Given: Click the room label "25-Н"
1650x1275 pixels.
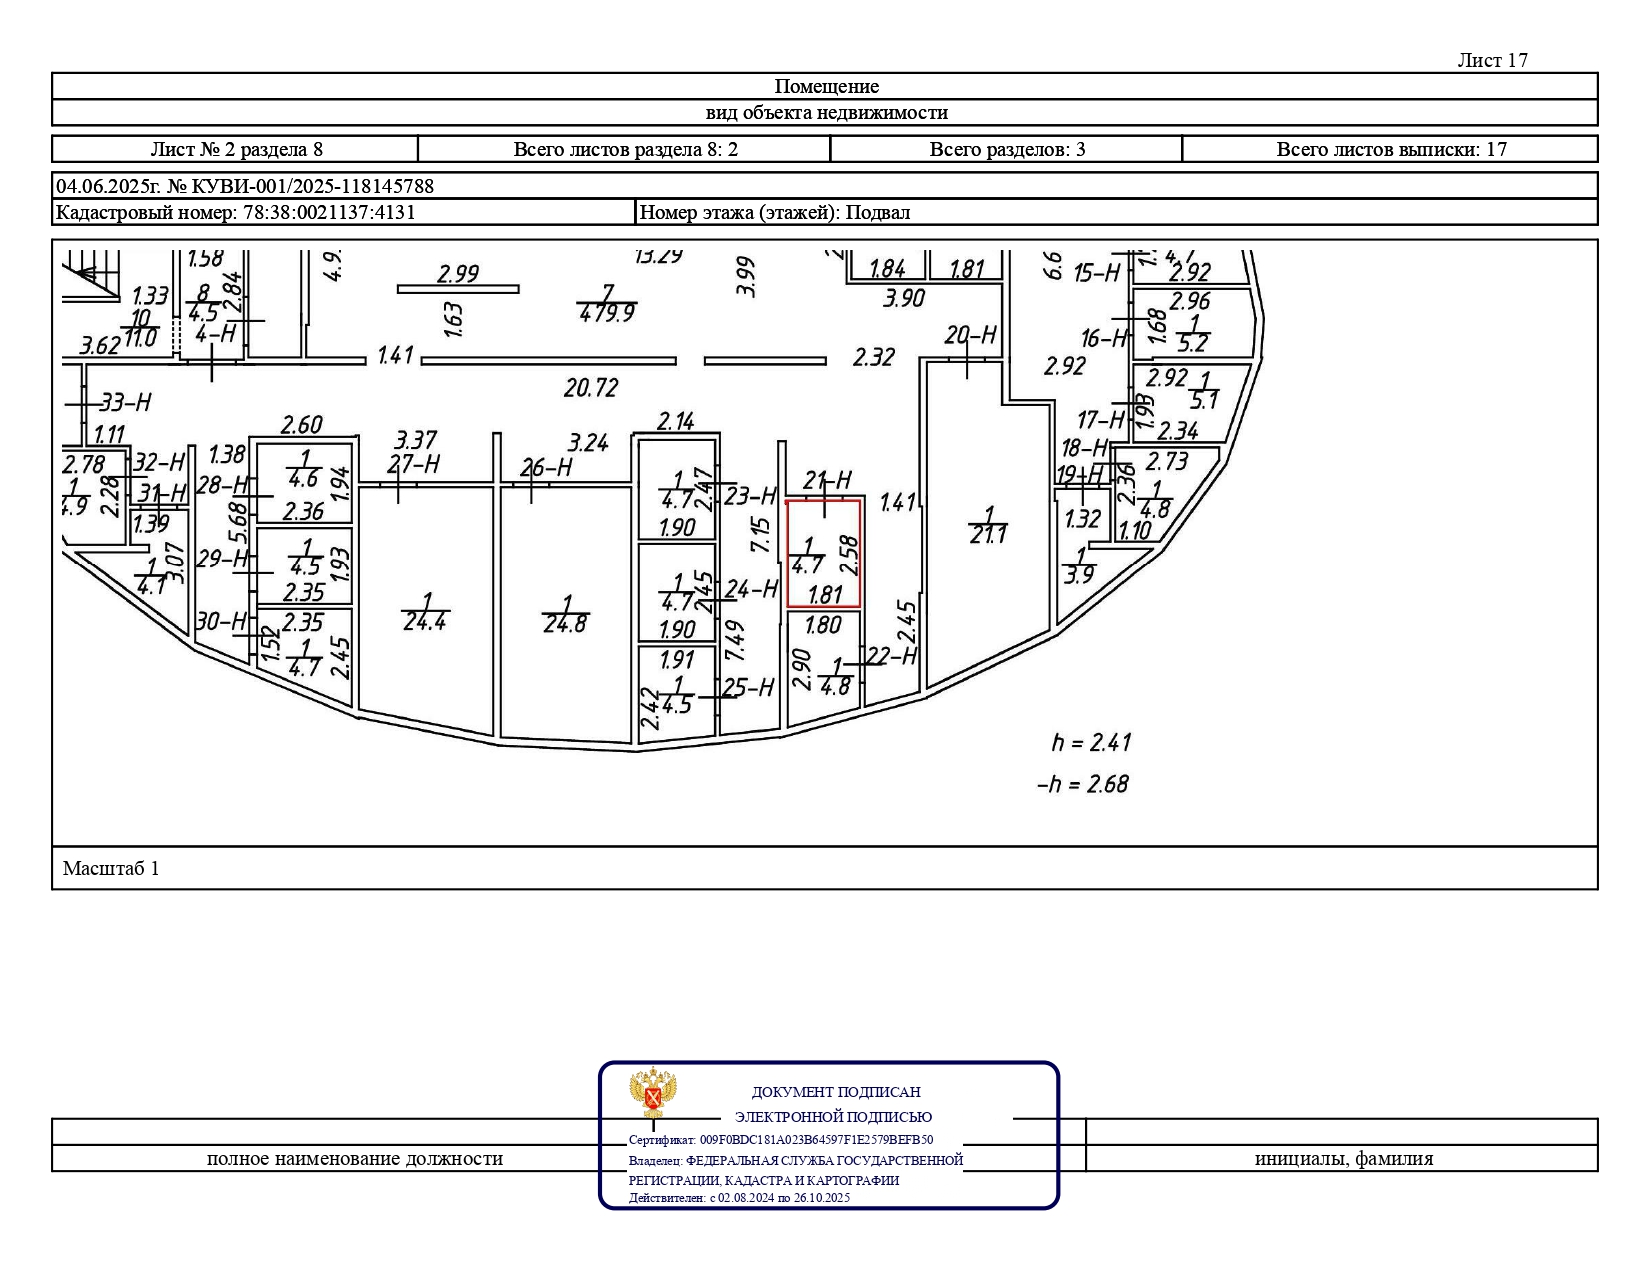Looking at the screenshot, I should coord(748,687).
